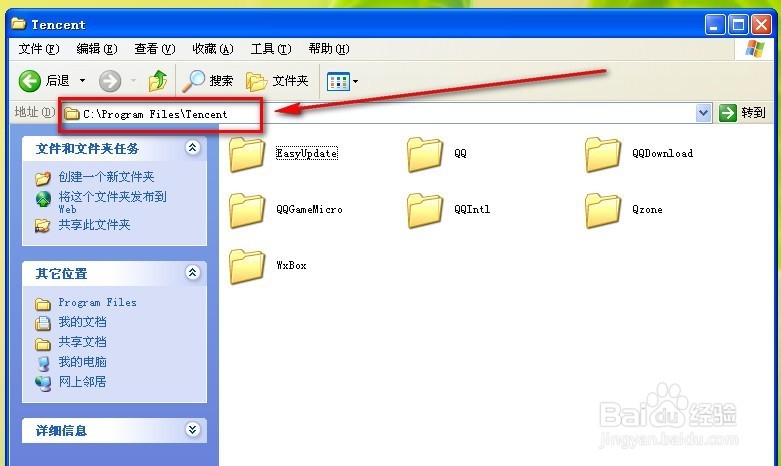The height and width of the screenshot is (466, 781).
Task: Open the Tools (工具) menu
Action: pos(271,49)
